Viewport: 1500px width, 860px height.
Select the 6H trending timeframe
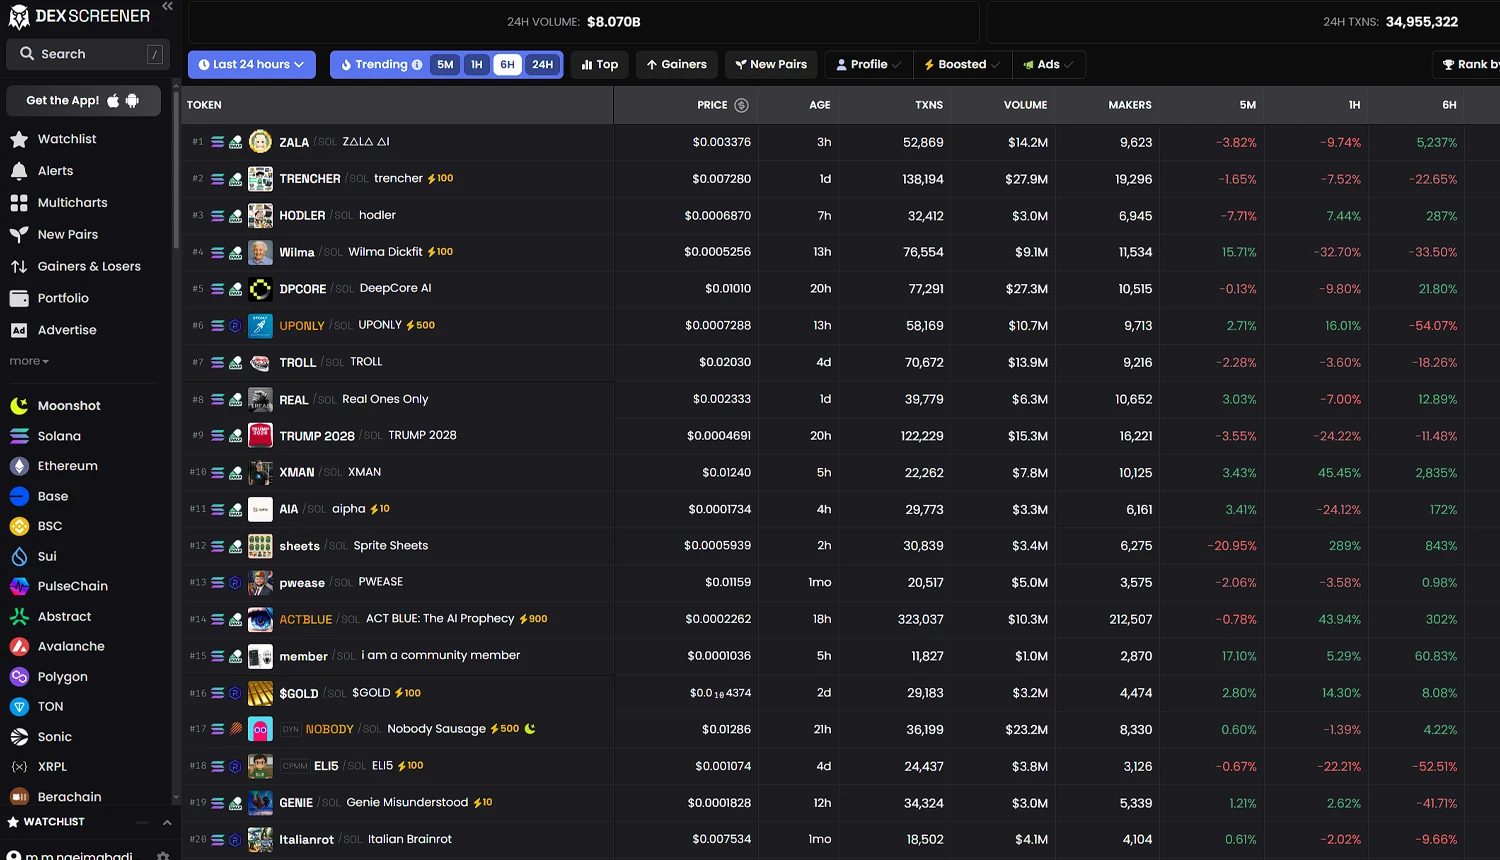point(508,65)
